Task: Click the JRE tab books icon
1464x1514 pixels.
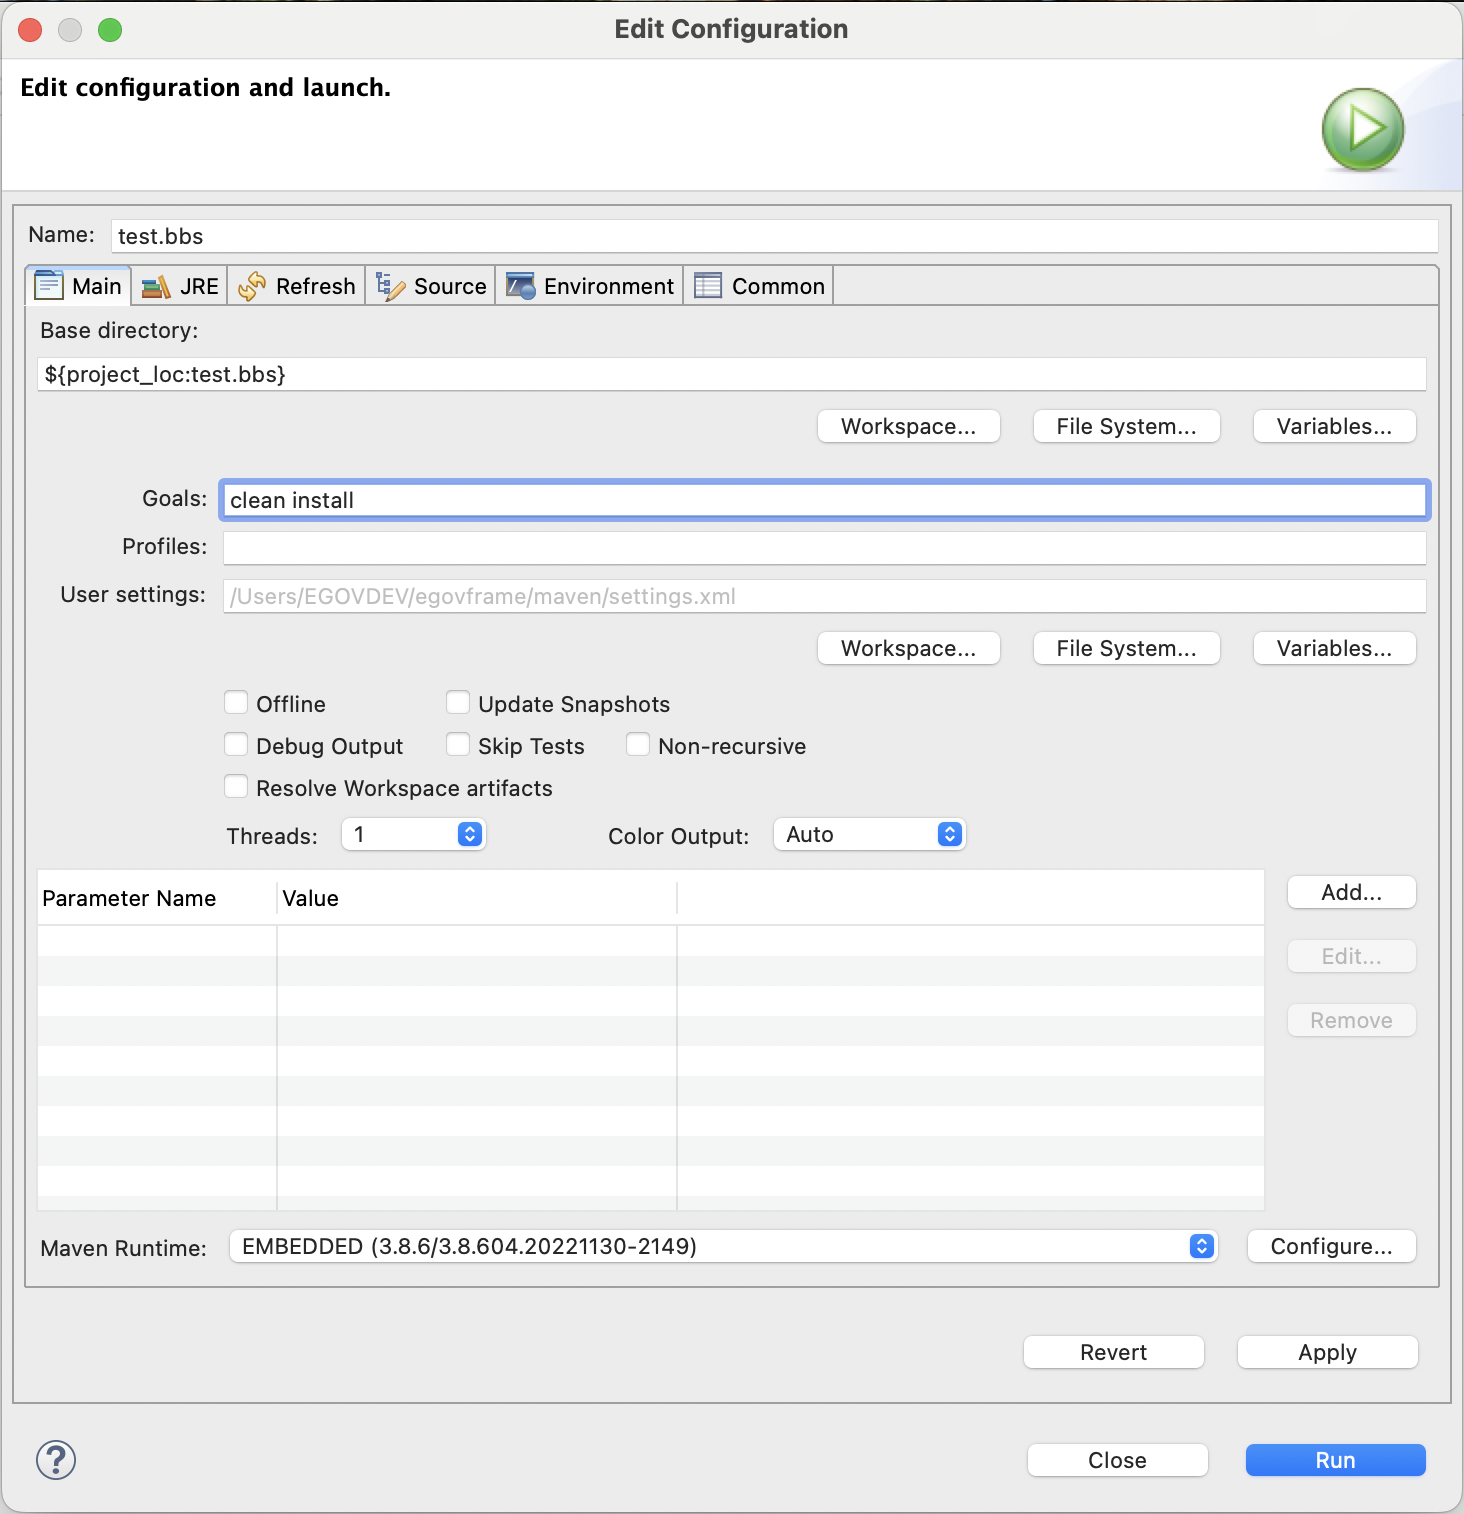Action: tap(156, 287)
